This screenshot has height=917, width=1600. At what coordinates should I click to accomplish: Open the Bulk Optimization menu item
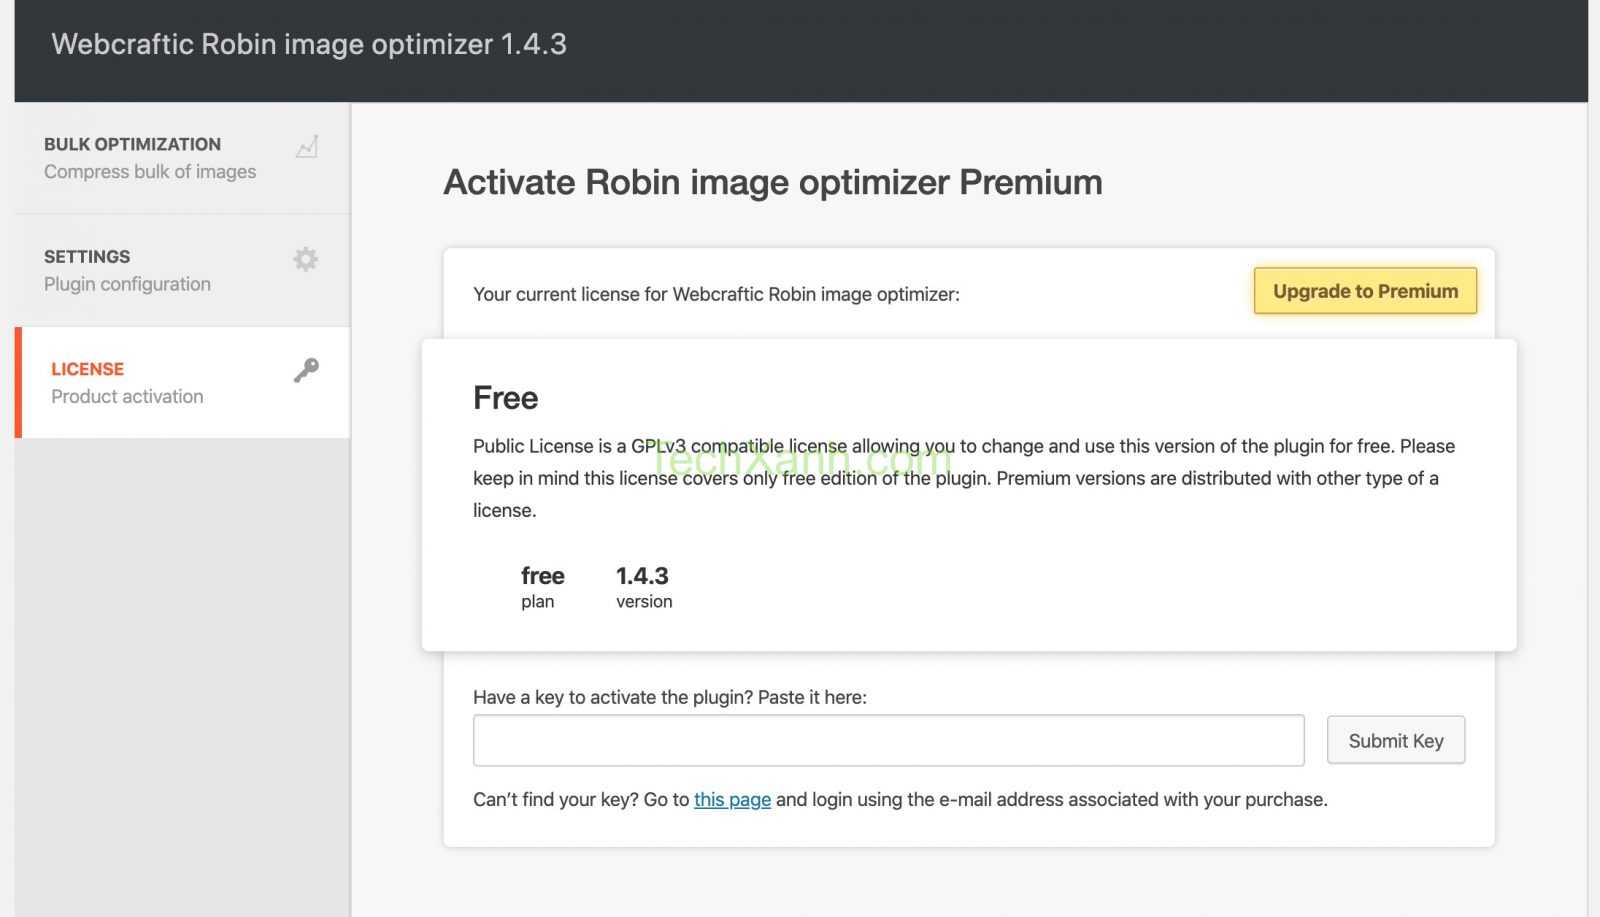182,158
